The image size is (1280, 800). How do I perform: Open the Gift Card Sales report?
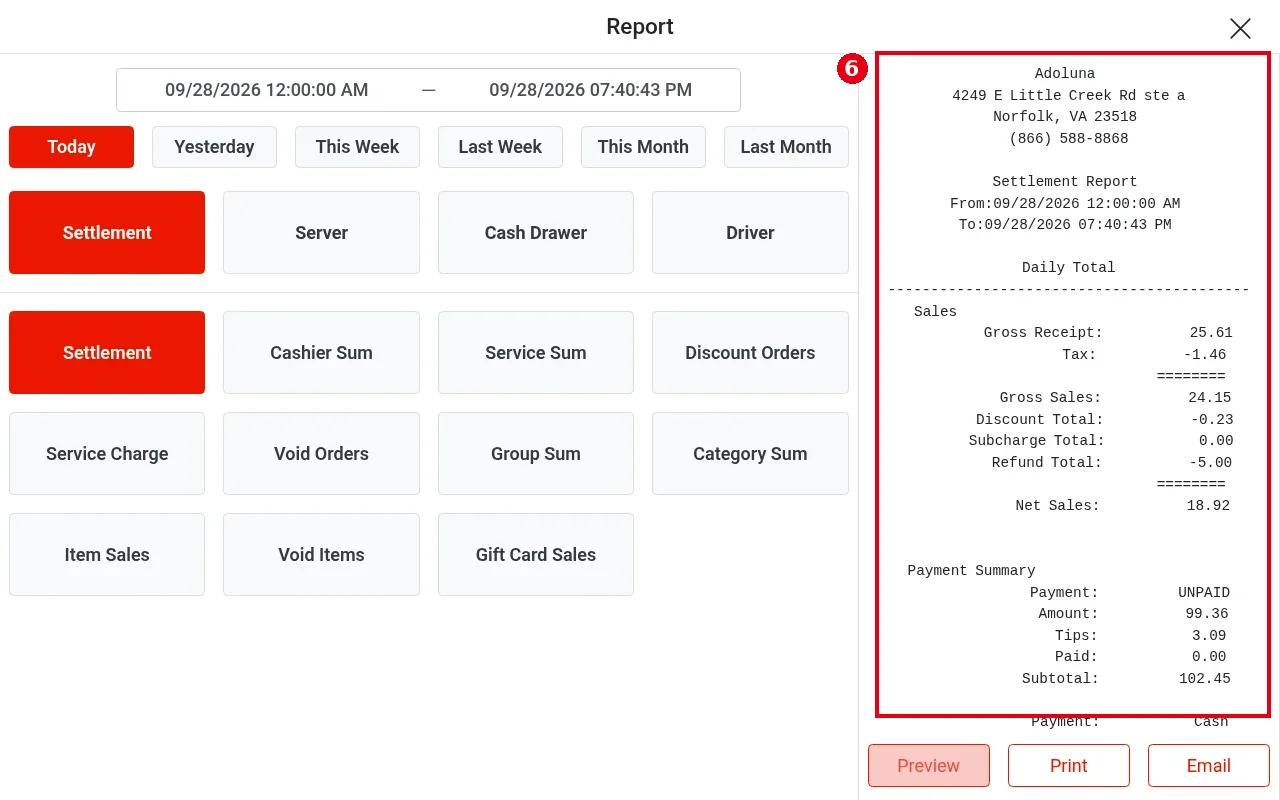pyautogui.click(x=536, y=555)
